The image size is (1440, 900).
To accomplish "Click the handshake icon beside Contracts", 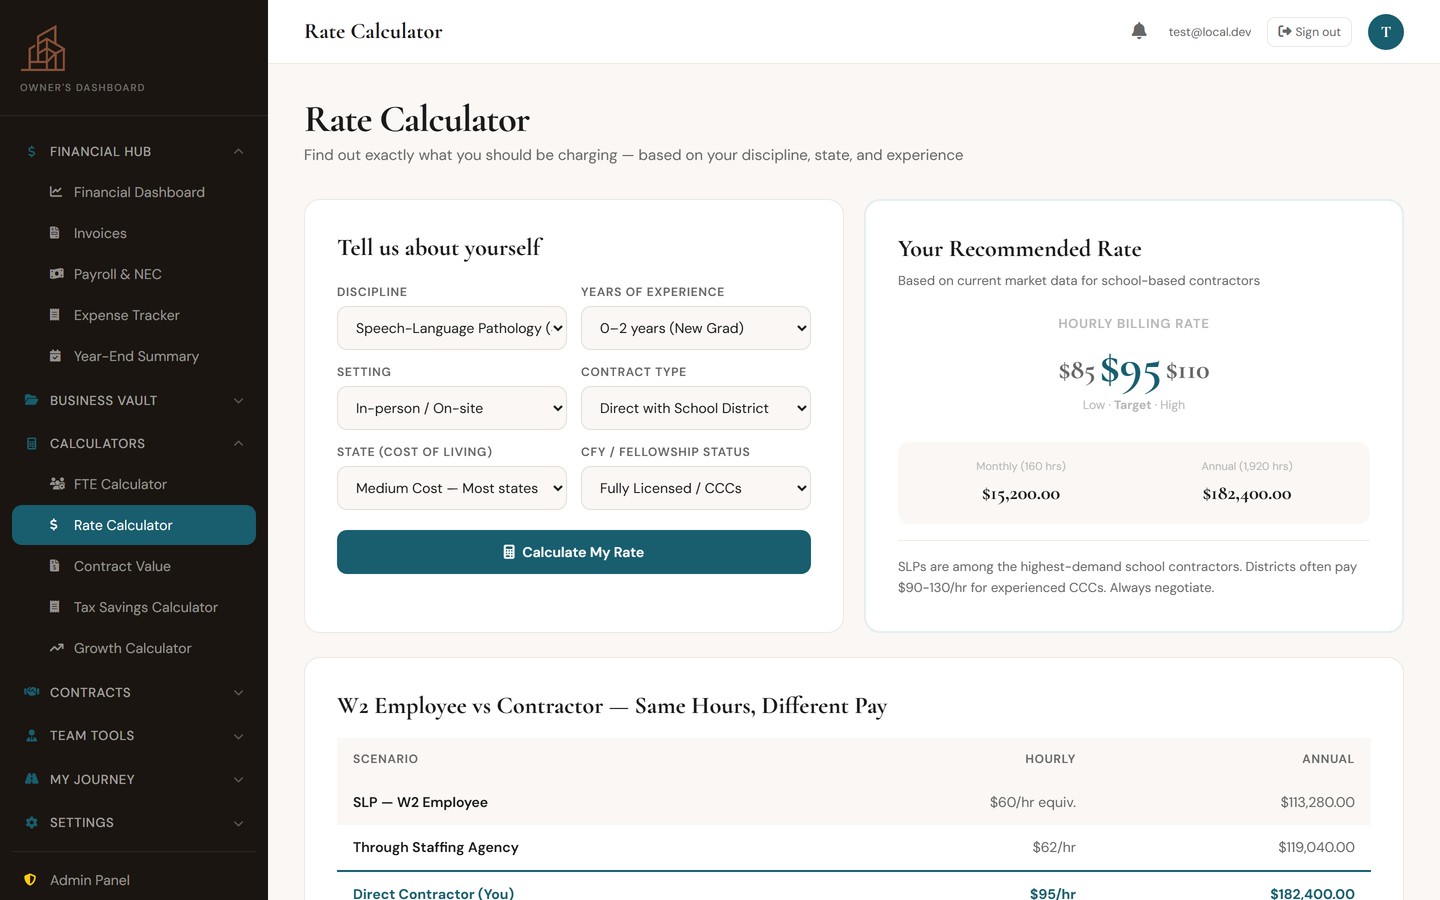I will [x=31, y=692].
